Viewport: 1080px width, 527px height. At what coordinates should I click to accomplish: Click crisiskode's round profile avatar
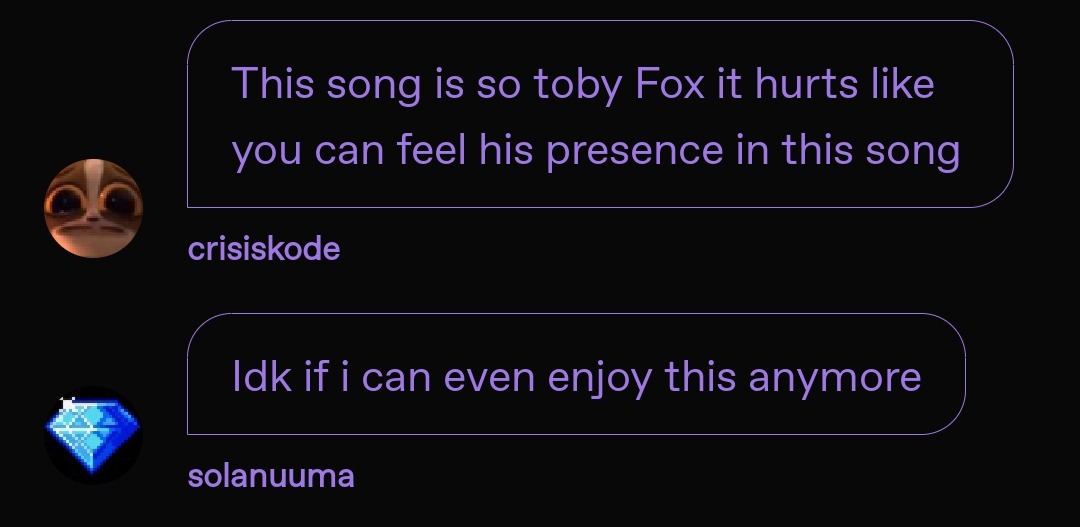point(93,208)
